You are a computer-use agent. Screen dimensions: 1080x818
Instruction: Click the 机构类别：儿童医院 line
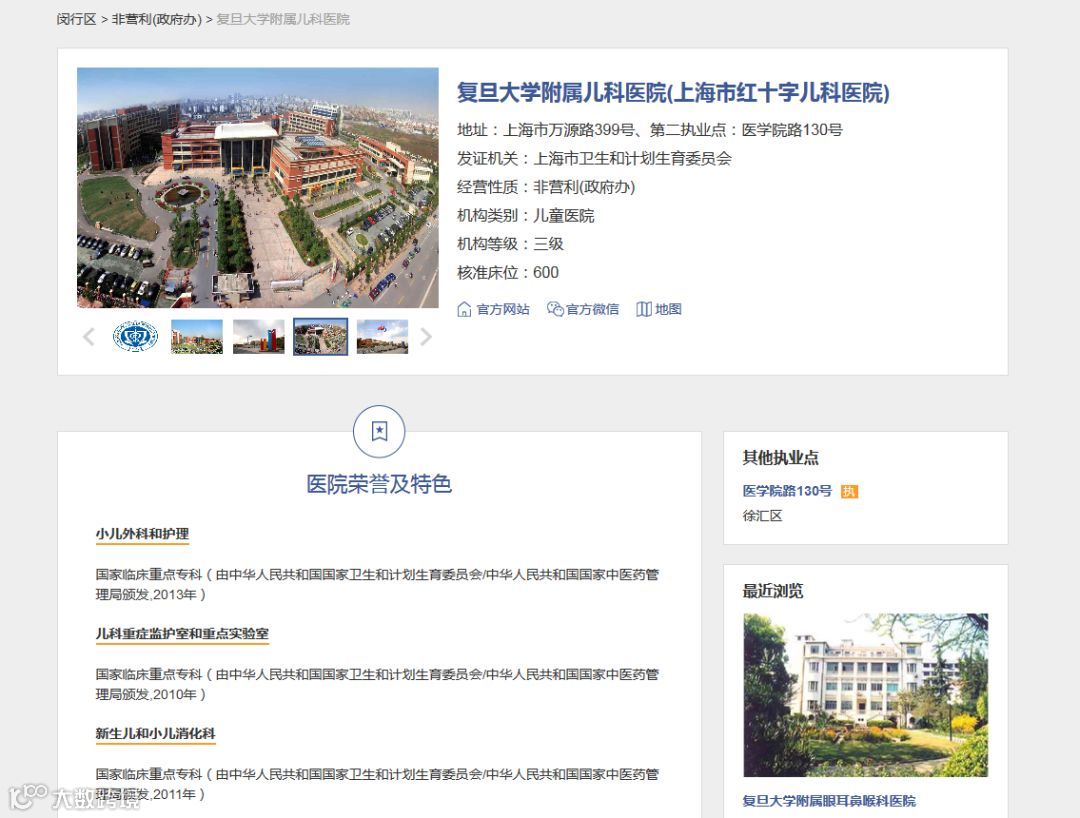pyautogui.click(x=526, y=216)
